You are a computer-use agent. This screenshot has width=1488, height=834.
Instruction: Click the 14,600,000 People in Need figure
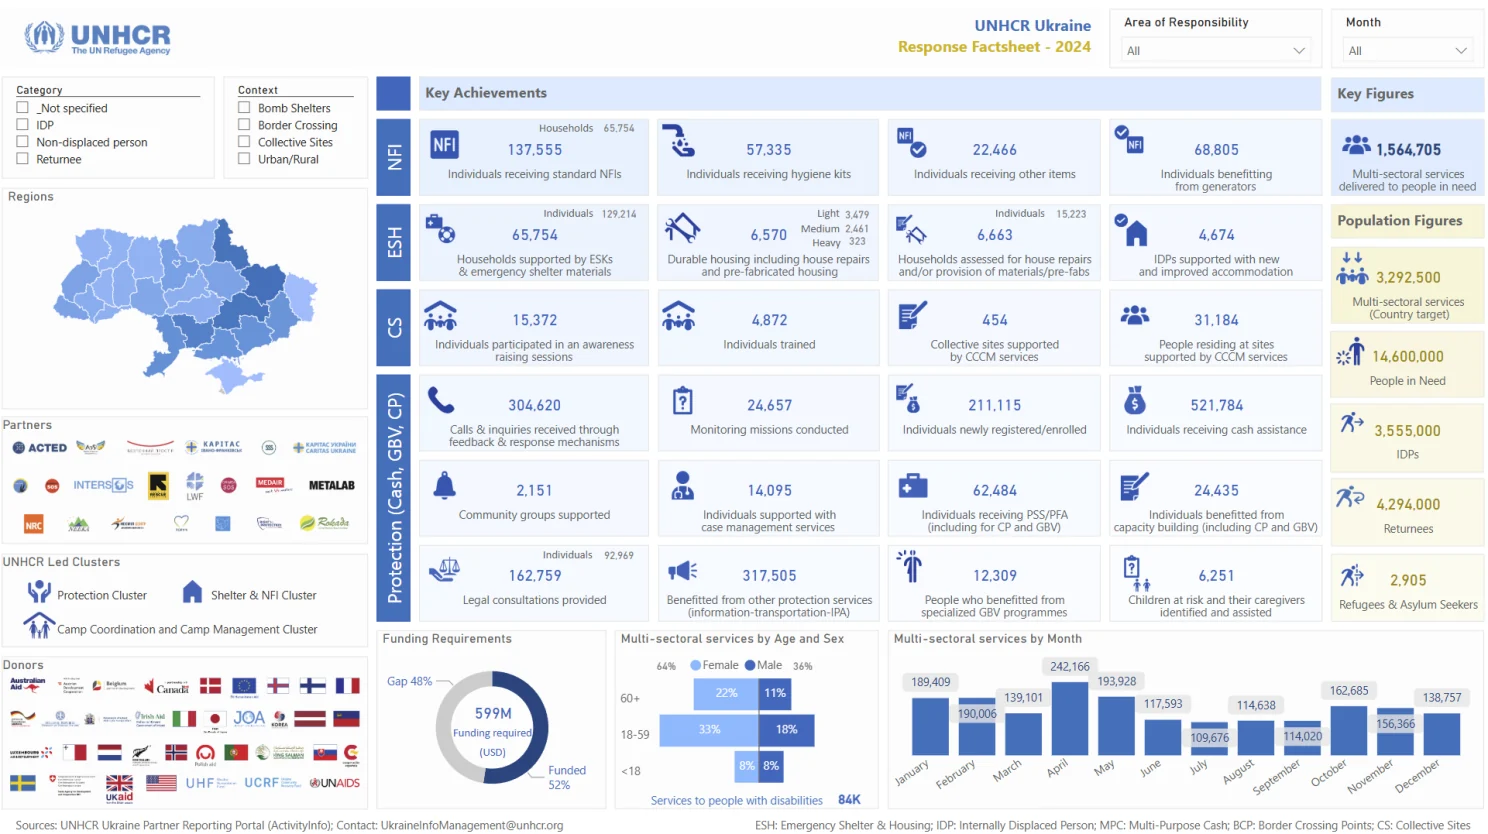[1407, 356]
